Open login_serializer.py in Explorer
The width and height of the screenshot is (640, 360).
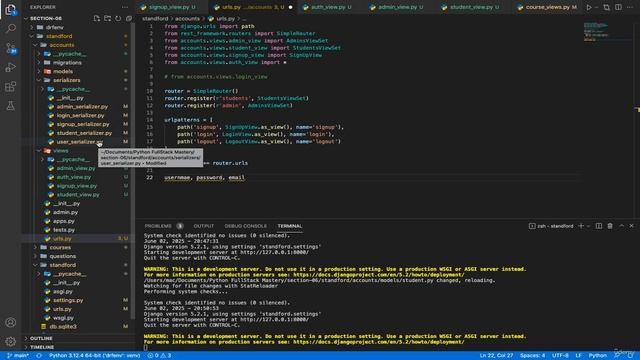coord(80,116)
